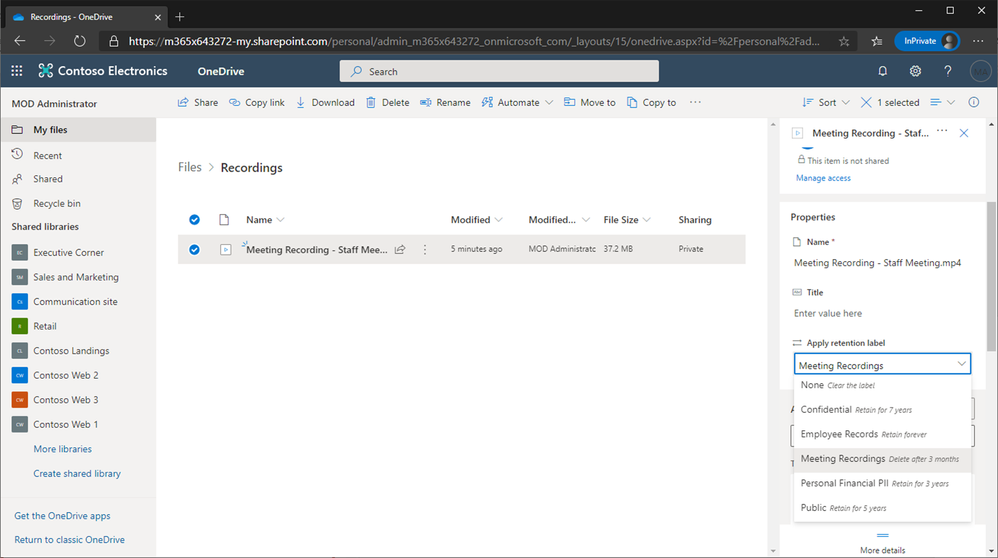998x558 pixels.
Task: Click the Delete command
Action: [388, 102]
